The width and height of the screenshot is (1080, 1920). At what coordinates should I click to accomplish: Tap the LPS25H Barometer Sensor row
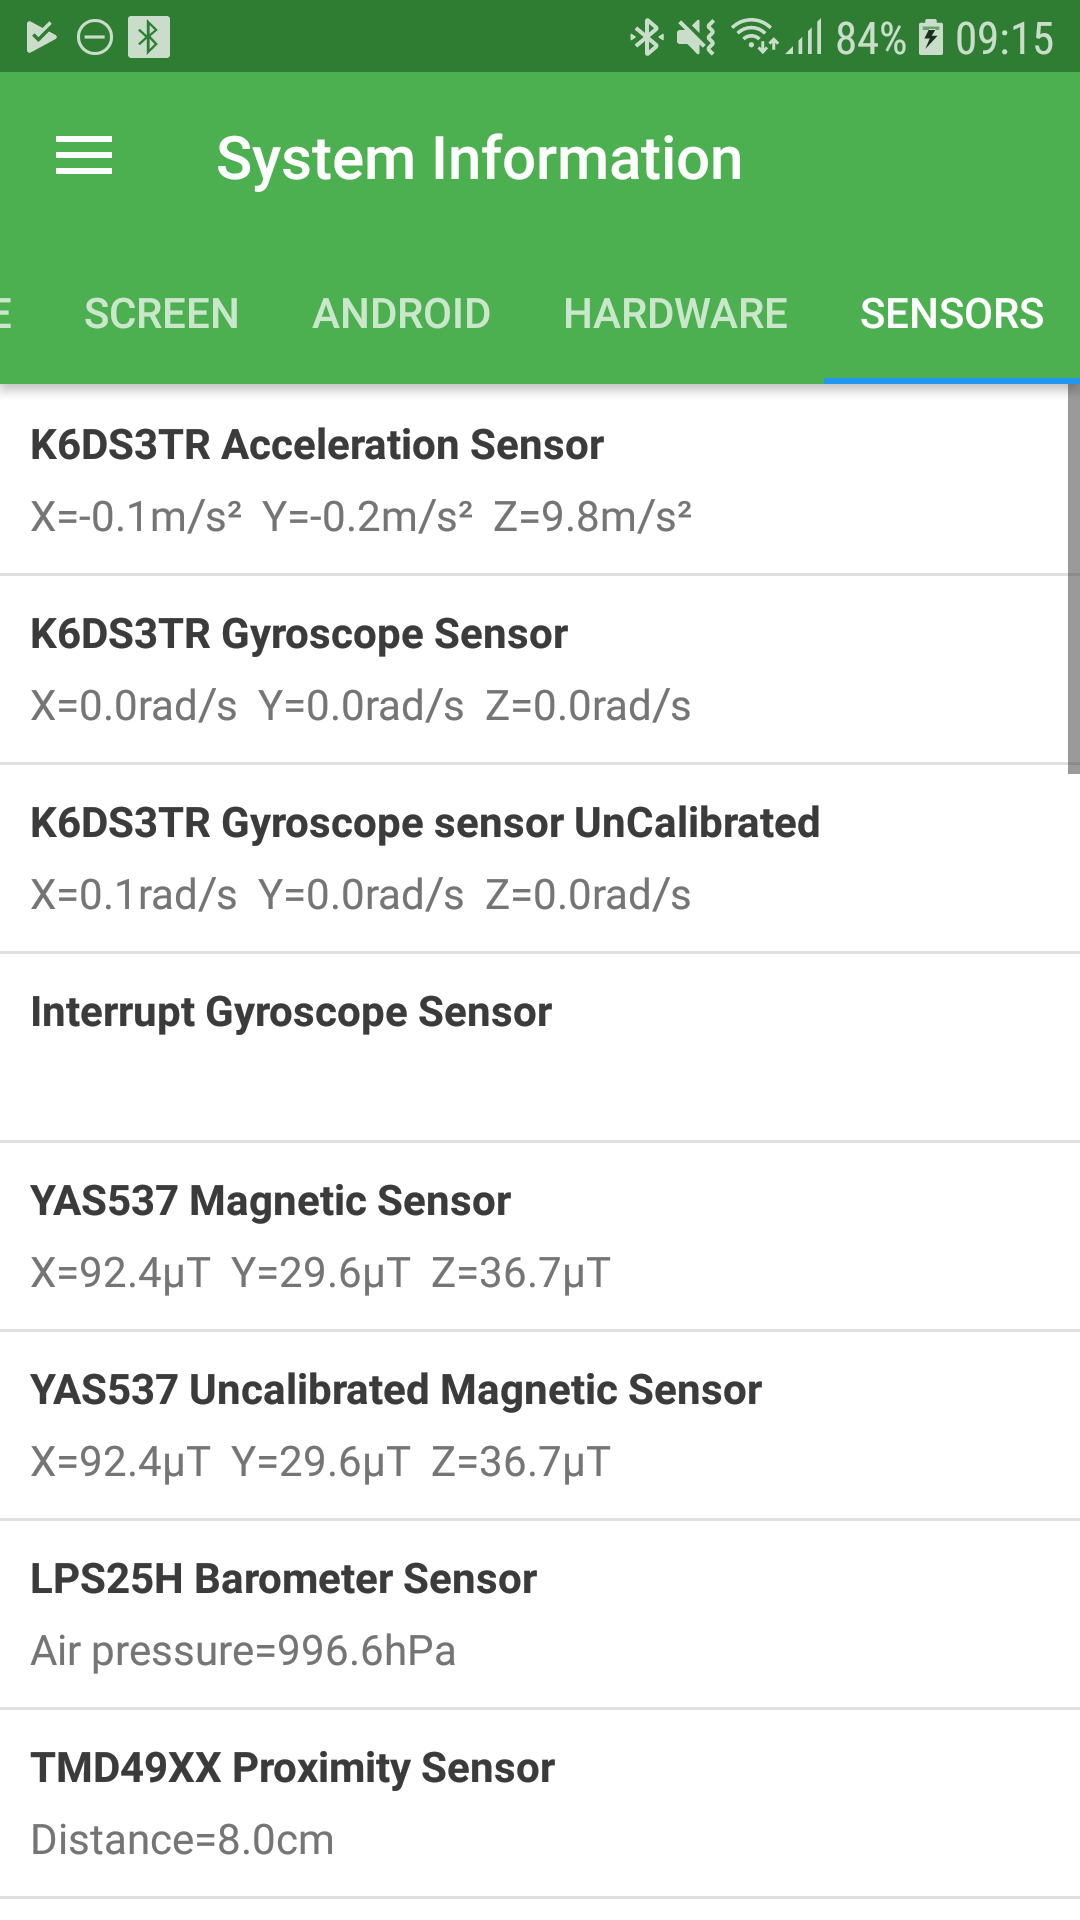[x=530, y=1614]
